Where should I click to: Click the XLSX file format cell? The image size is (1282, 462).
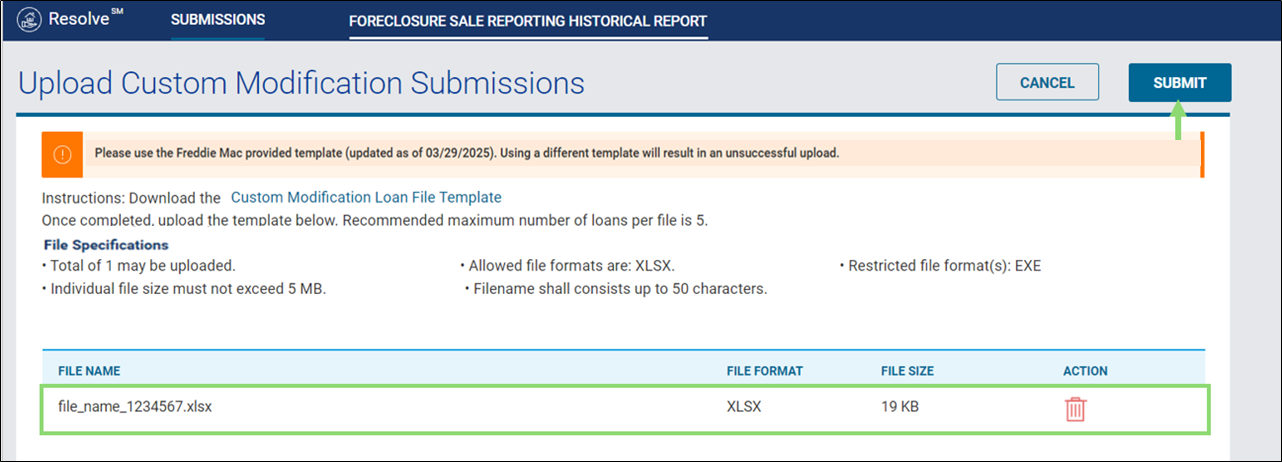[745, 407]
